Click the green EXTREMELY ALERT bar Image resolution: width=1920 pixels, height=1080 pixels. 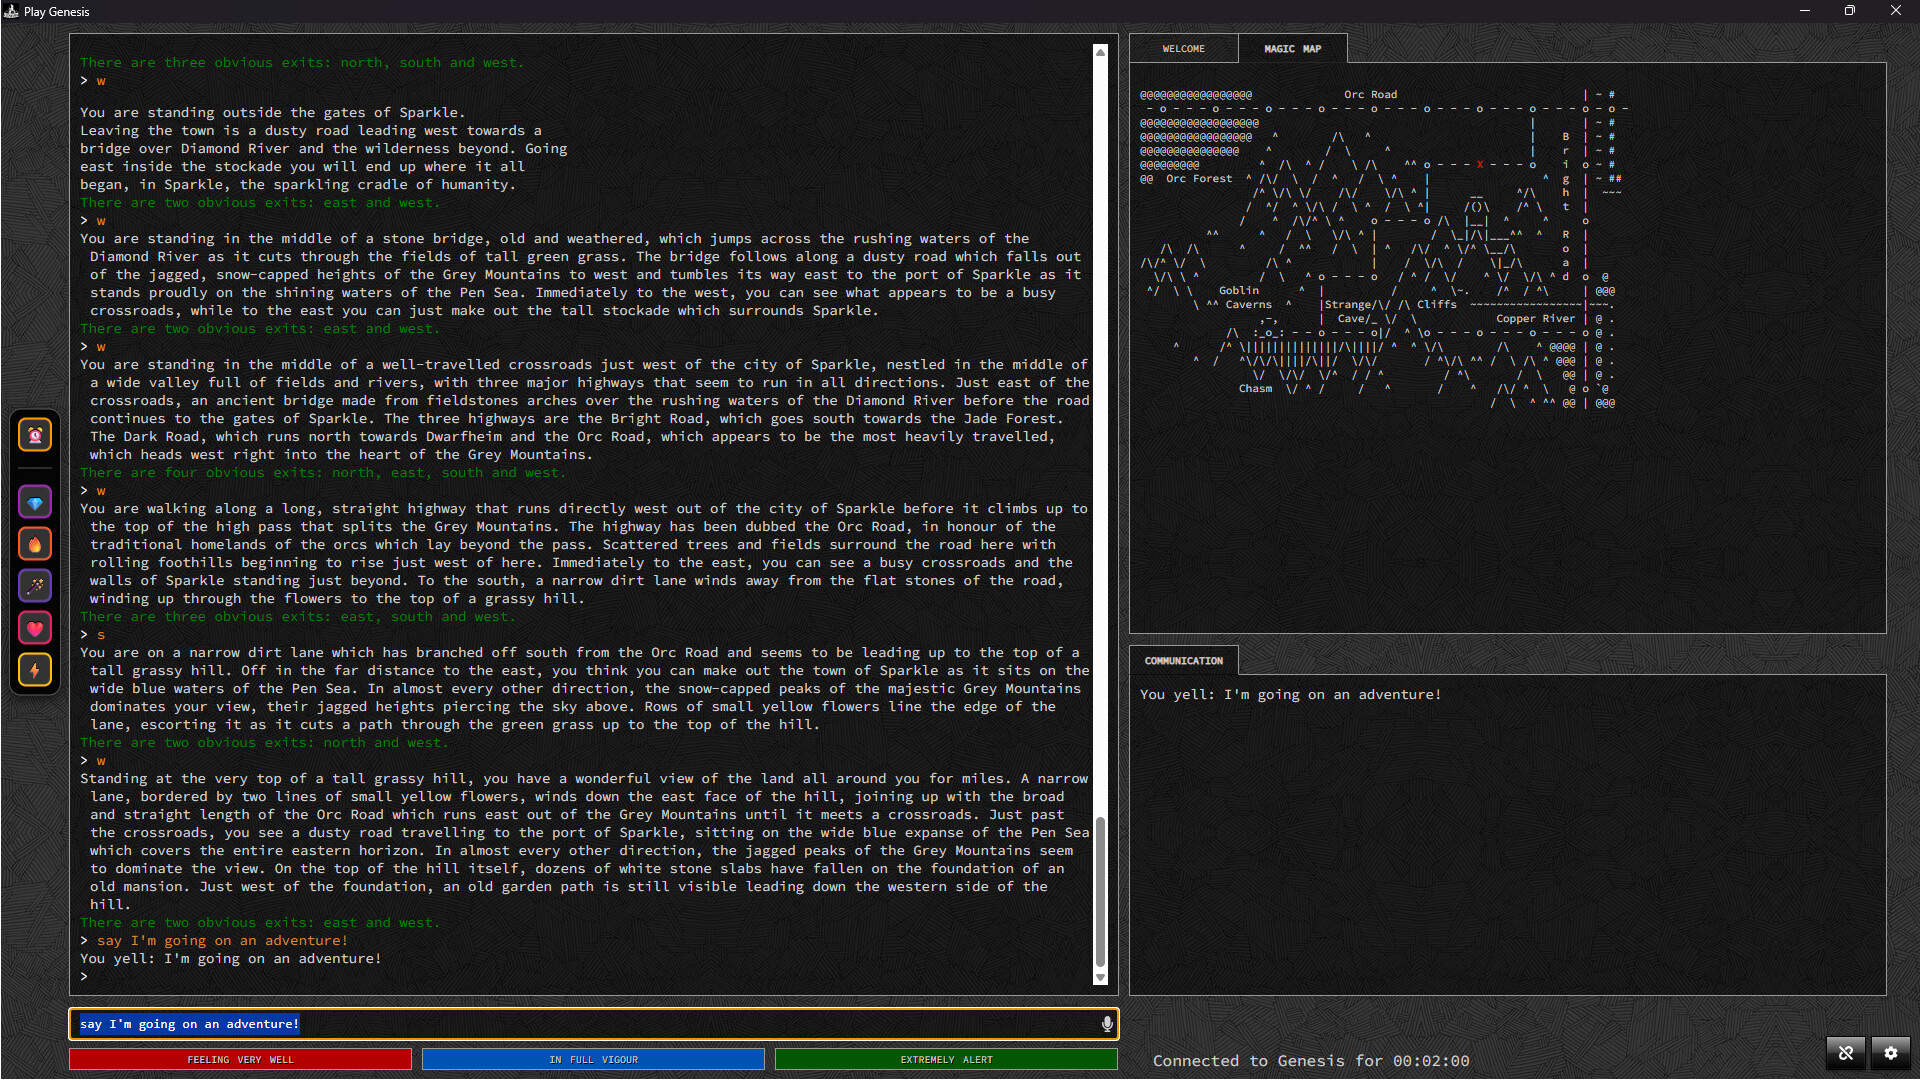coord(946,1060)
